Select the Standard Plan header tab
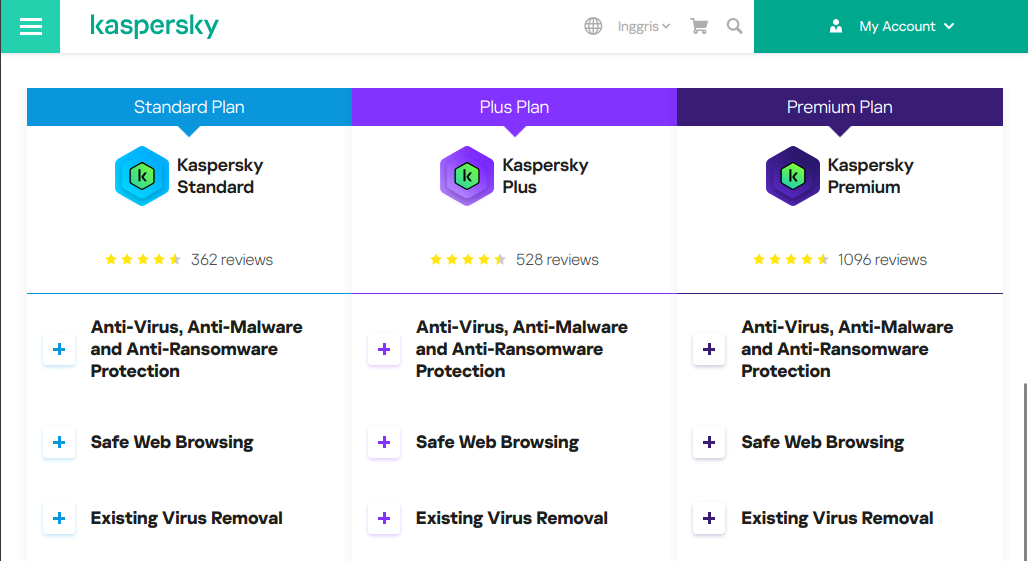1028x561 pixels. tap(189, 107)
